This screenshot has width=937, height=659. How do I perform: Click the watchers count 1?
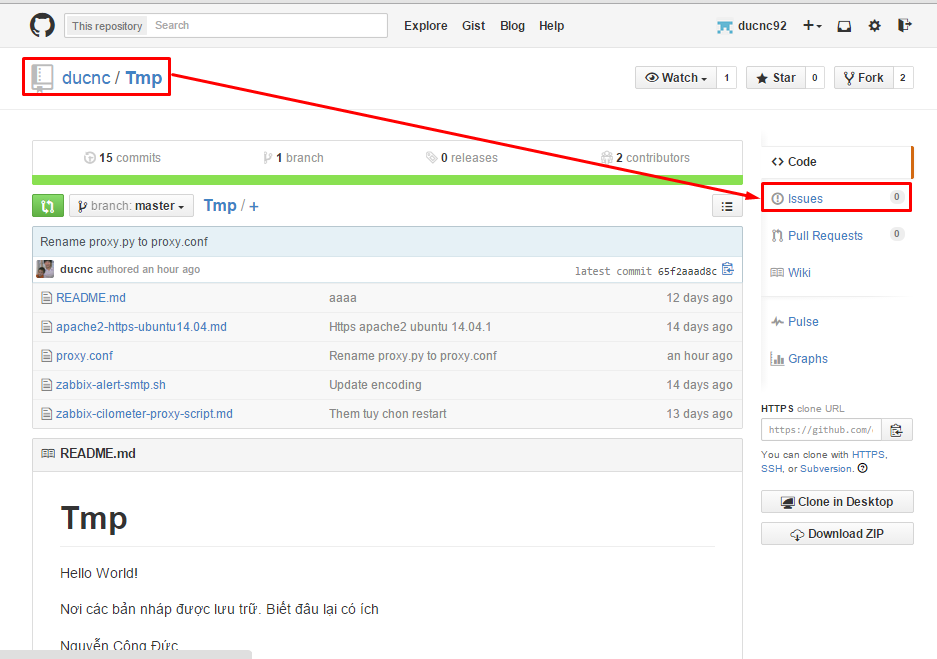[x=727, y=78]
